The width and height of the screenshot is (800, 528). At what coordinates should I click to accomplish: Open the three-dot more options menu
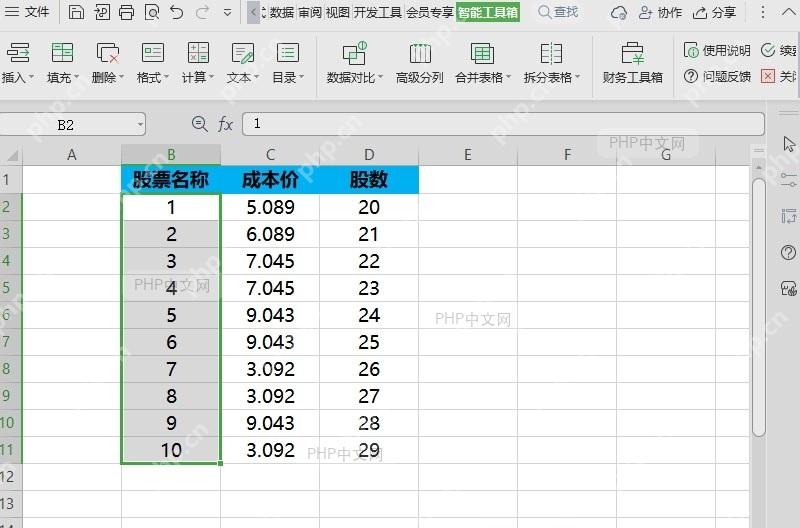[x=763, y=12]
